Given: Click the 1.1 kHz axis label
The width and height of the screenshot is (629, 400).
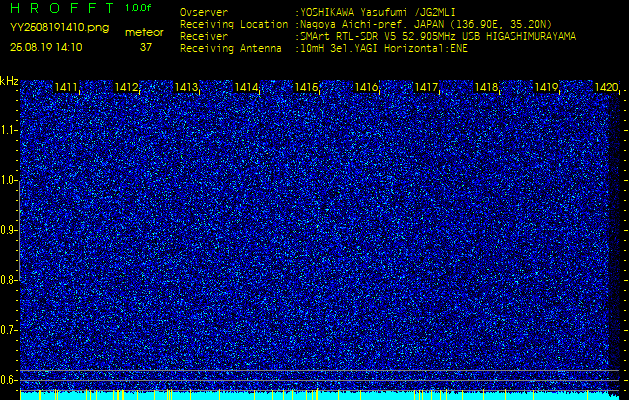Looking at the screenshot, I should 9,130.
